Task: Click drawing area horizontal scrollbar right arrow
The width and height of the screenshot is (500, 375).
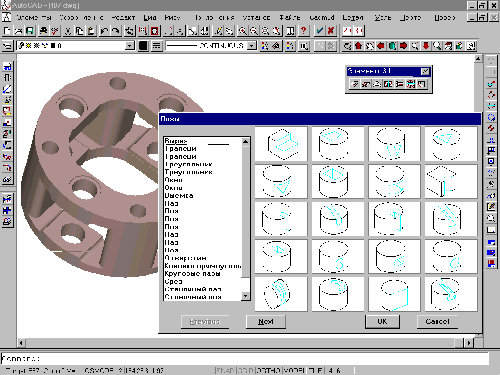Action: pyautogui.click(x=469, y=343)
